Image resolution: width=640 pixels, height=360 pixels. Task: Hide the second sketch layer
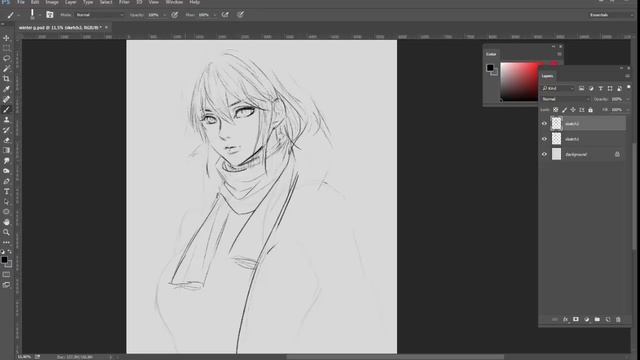click(544, 139)
